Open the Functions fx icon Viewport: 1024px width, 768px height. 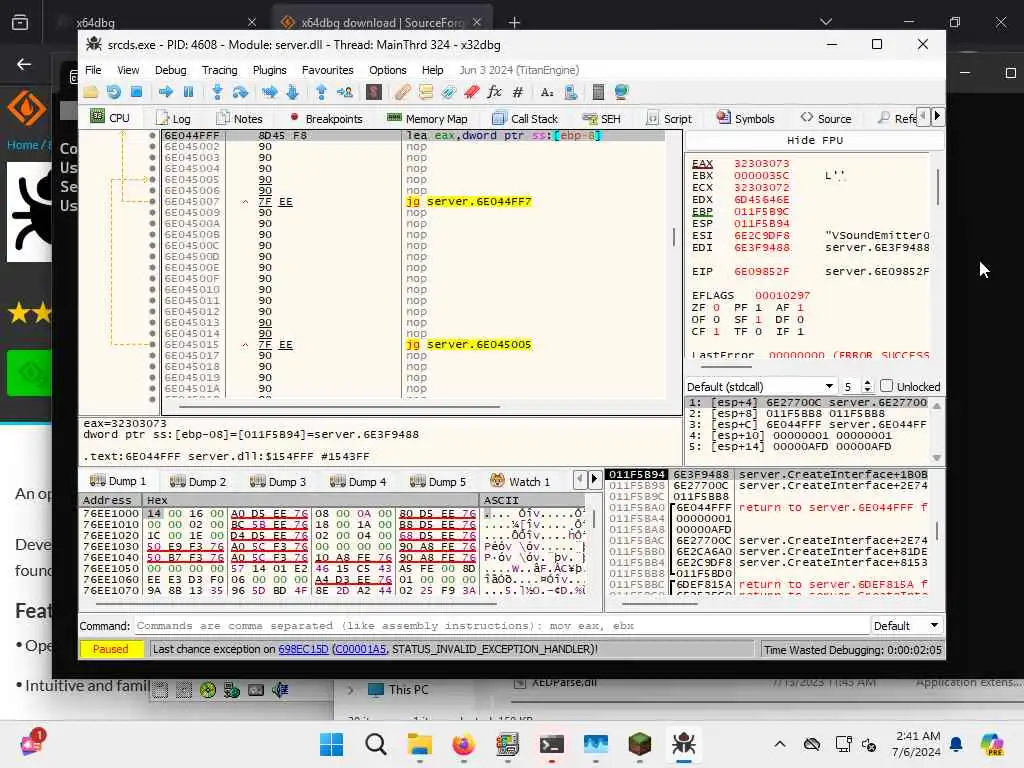click(x=494, y=93)
